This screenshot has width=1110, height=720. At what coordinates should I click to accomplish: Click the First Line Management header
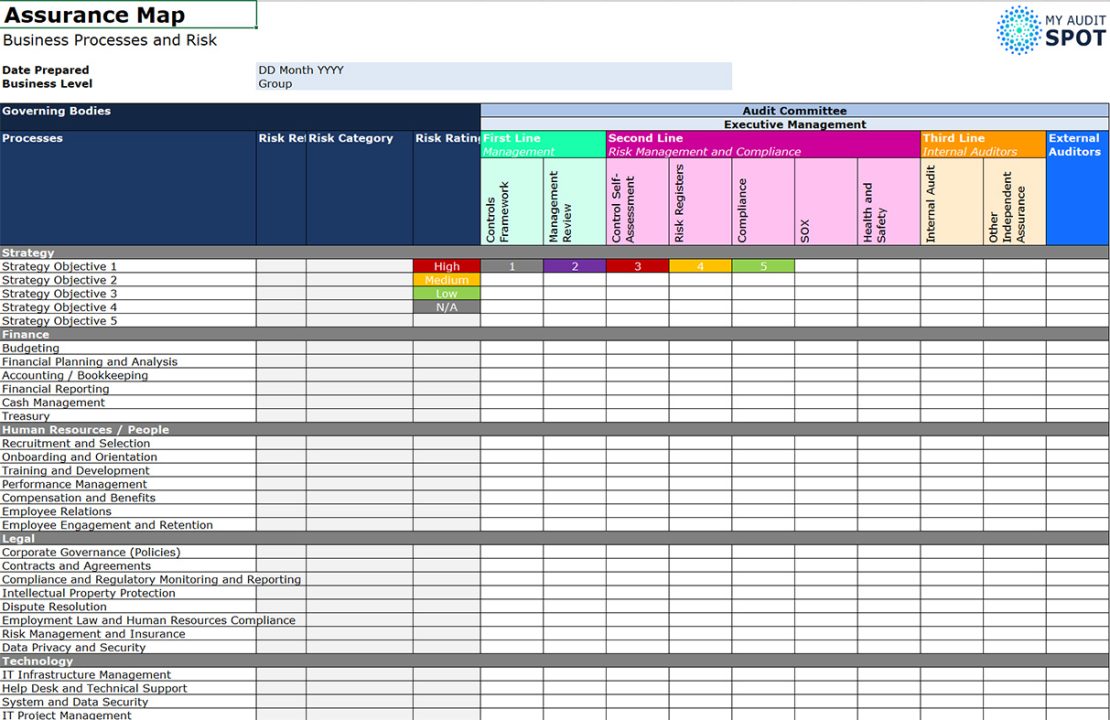click(543, 145)
